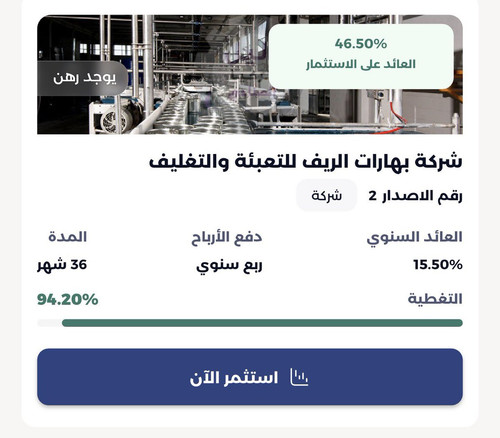Click the التغطية label
Screen dimensions: 500x438
tap(435, 299)
